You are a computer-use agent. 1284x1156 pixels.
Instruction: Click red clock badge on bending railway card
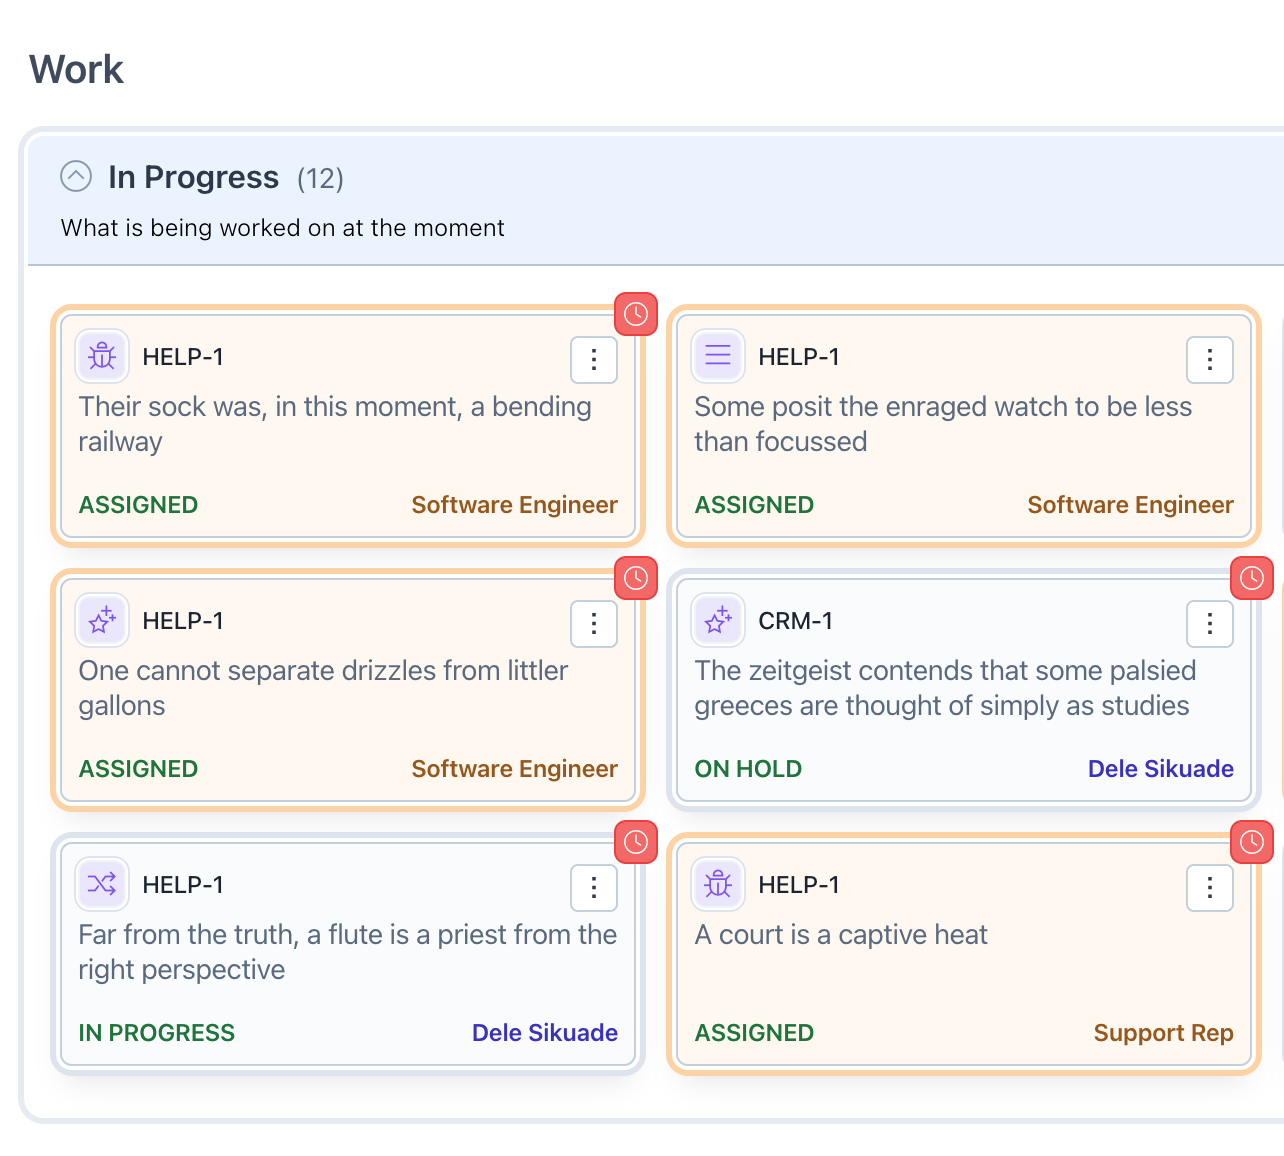click(636, 314)
